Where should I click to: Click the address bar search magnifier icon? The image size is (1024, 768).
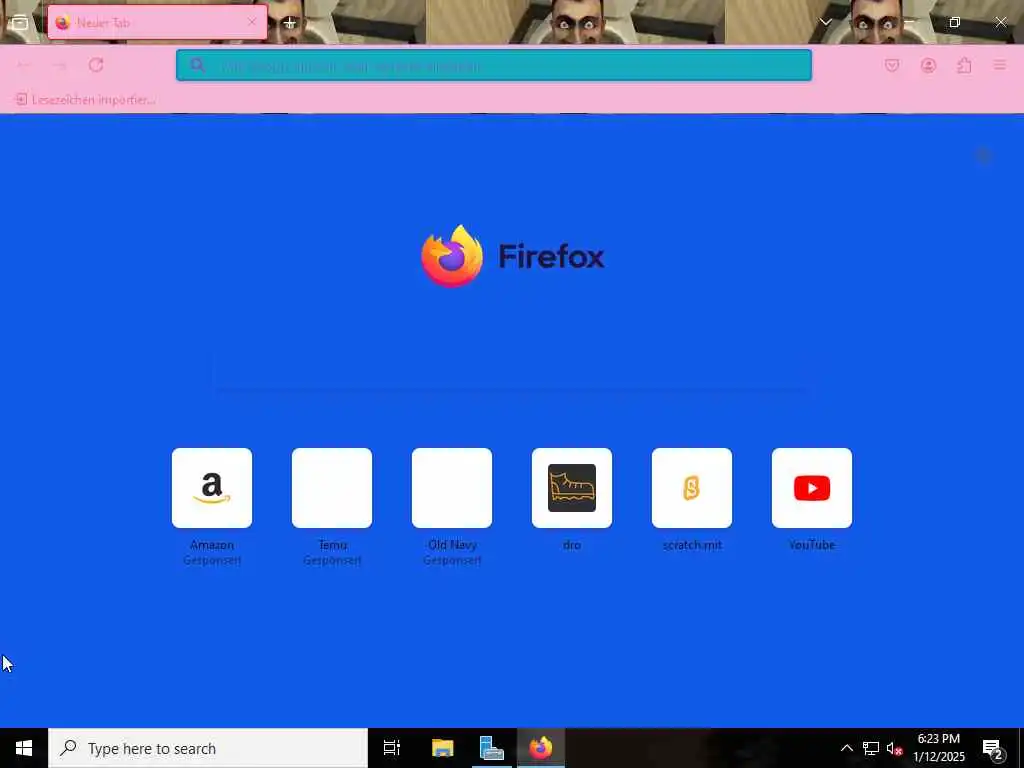click(197, 65)
